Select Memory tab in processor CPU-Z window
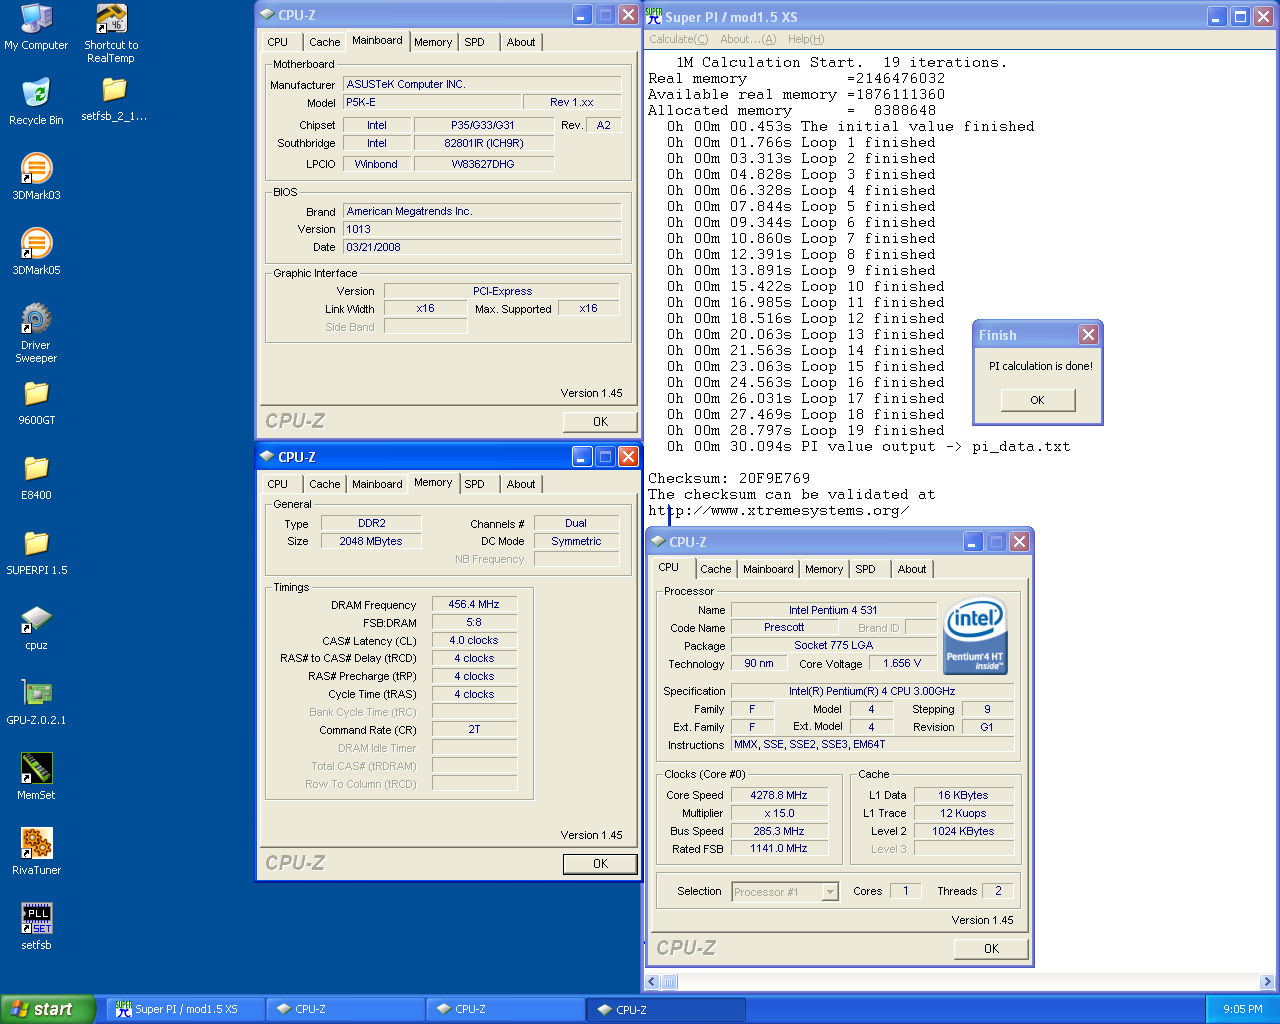The width and height of the screenshot is (1280, 1024). click(824, 569)
